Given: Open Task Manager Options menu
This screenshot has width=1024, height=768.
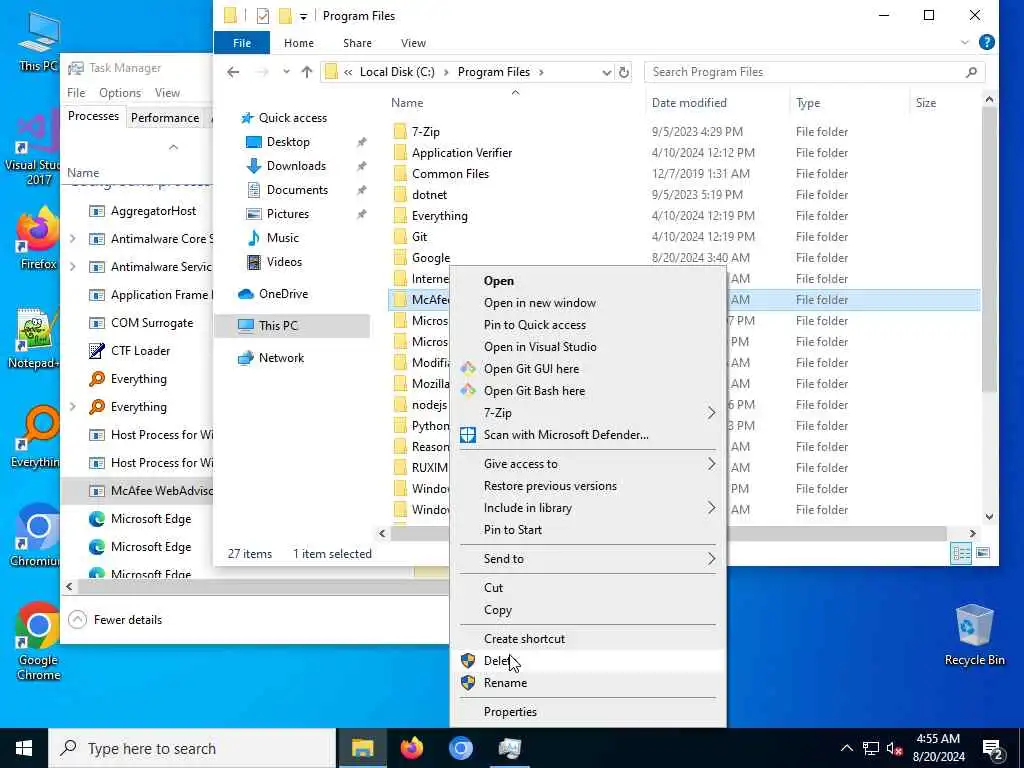Looking at the screenshot, I should tap(120, 93).
